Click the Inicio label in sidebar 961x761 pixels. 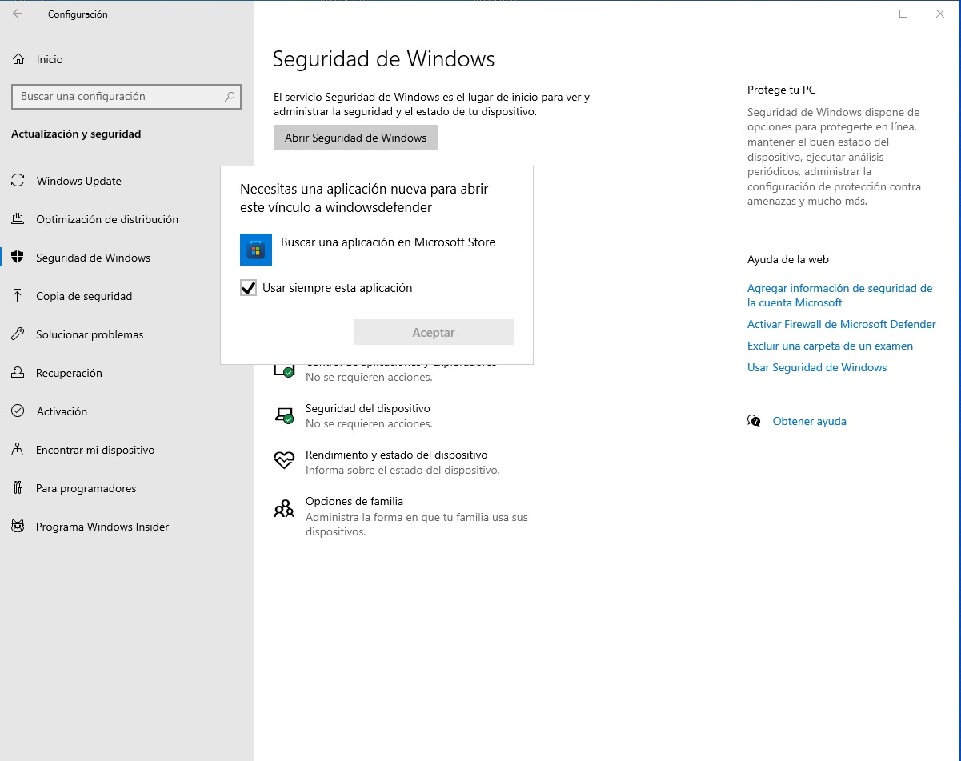pyautogui.click(x=49, y=59)
